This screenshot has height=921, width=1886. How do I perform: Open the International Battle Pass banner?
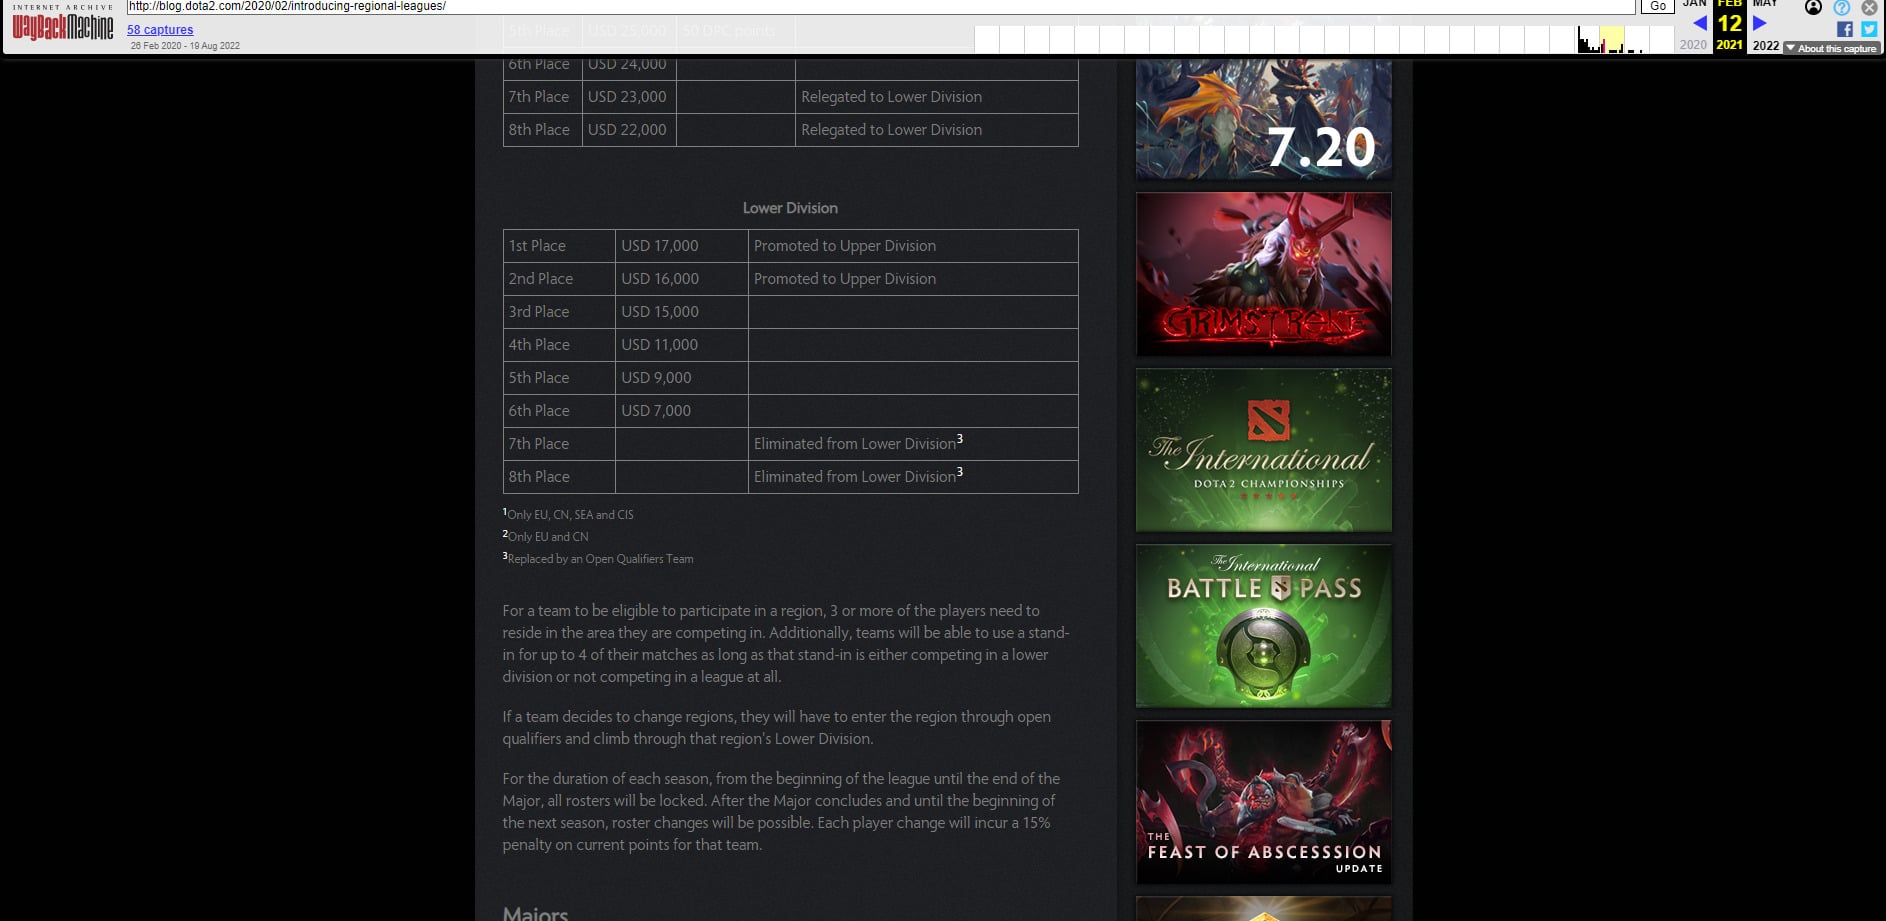[x=1263, y=626]
